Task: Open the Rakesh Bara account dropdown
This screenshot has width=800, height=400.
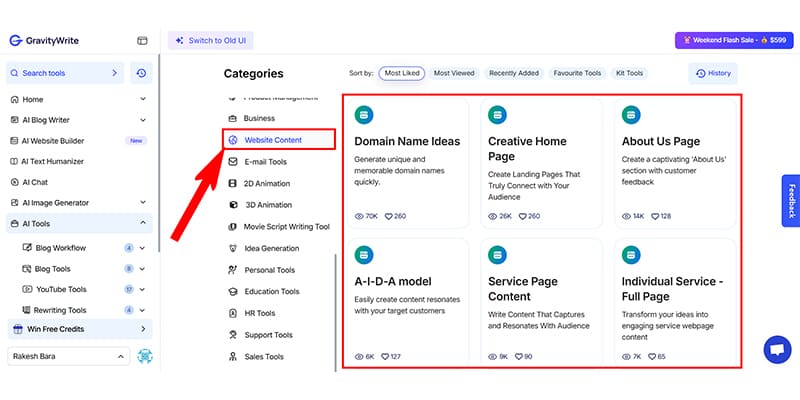Action: pos(68,356)
